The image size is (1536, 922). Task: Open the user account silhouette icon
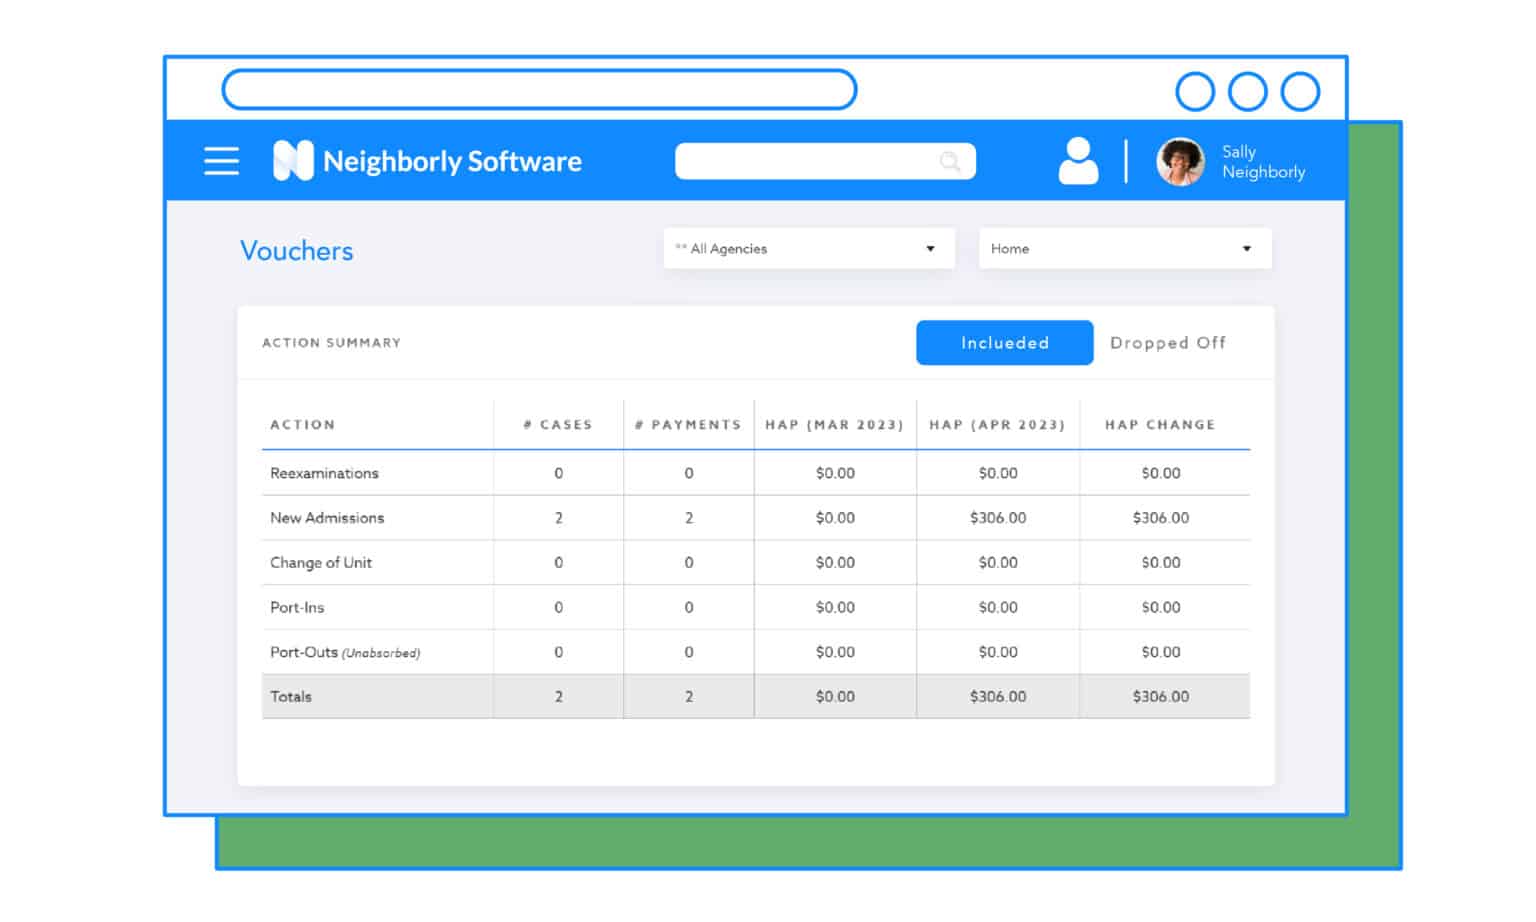coord(1078,161)
